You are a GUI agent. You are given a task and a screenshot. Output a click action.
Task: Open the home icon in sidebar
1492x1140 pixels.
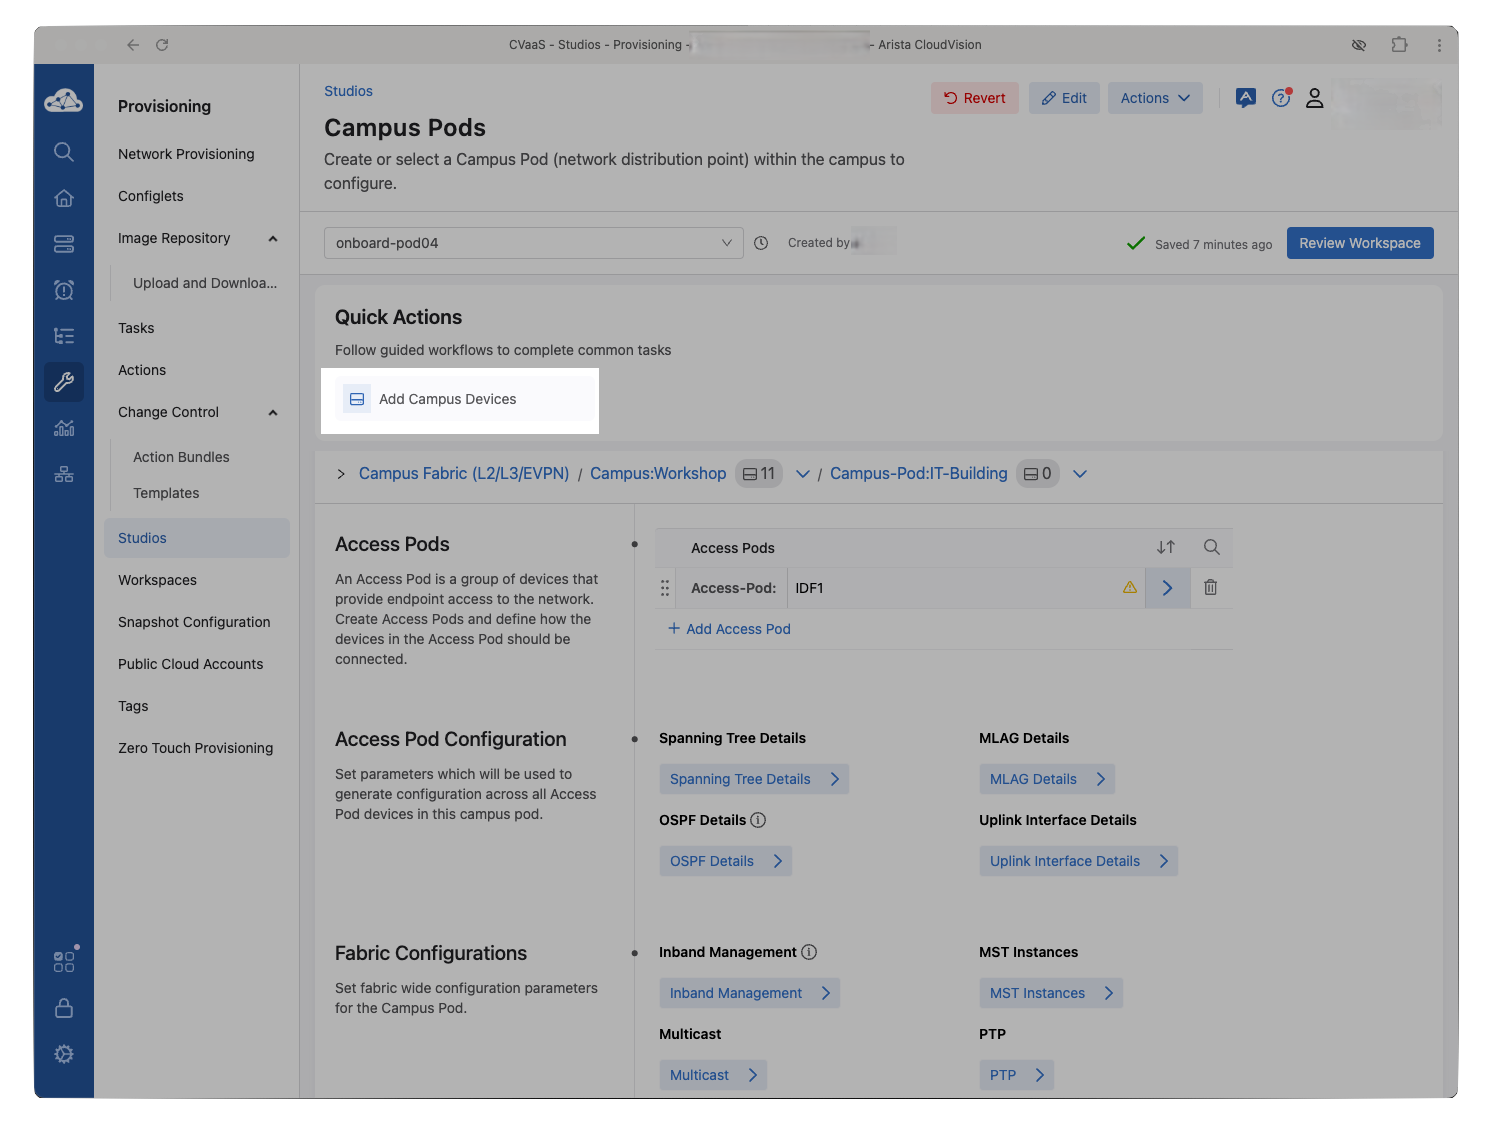point(64,198)
